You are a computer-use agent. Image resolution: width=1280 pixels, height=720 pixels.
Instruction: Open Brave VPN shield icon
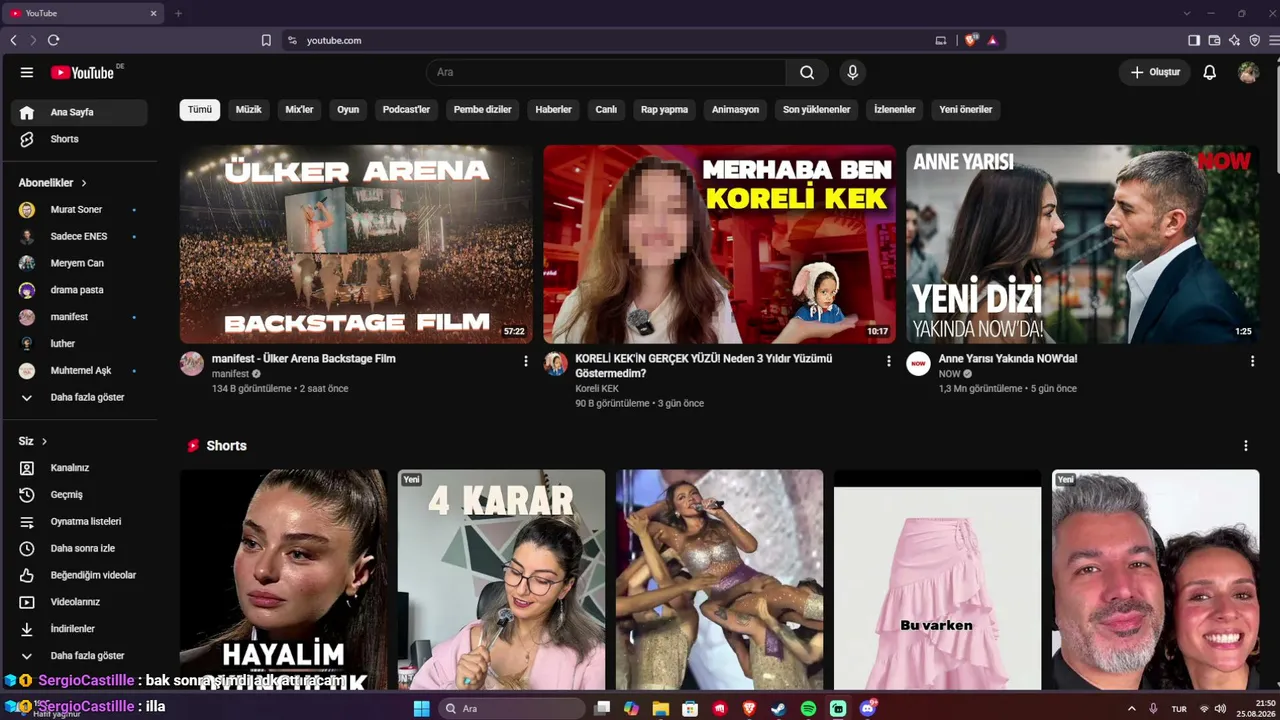(1254, 40)
